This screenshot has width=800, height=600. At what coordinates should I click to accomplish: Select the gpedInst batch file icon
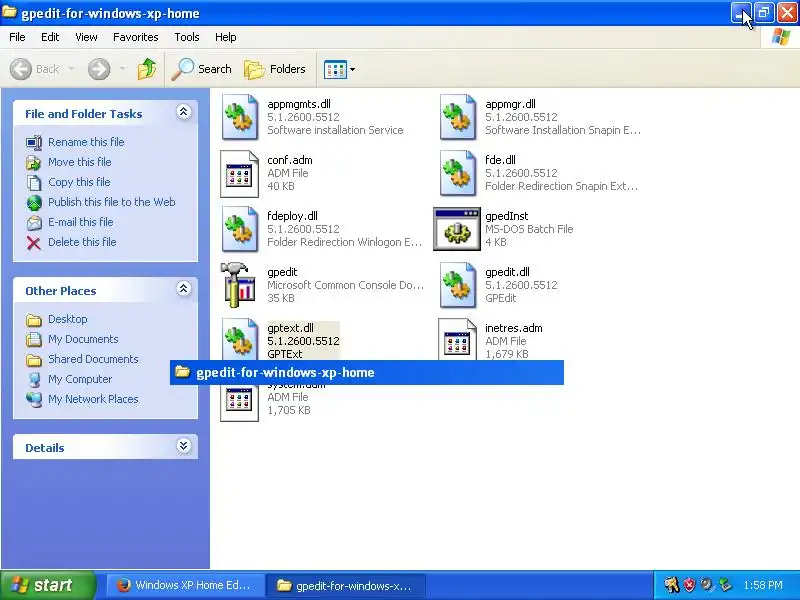tap(457, 229)
